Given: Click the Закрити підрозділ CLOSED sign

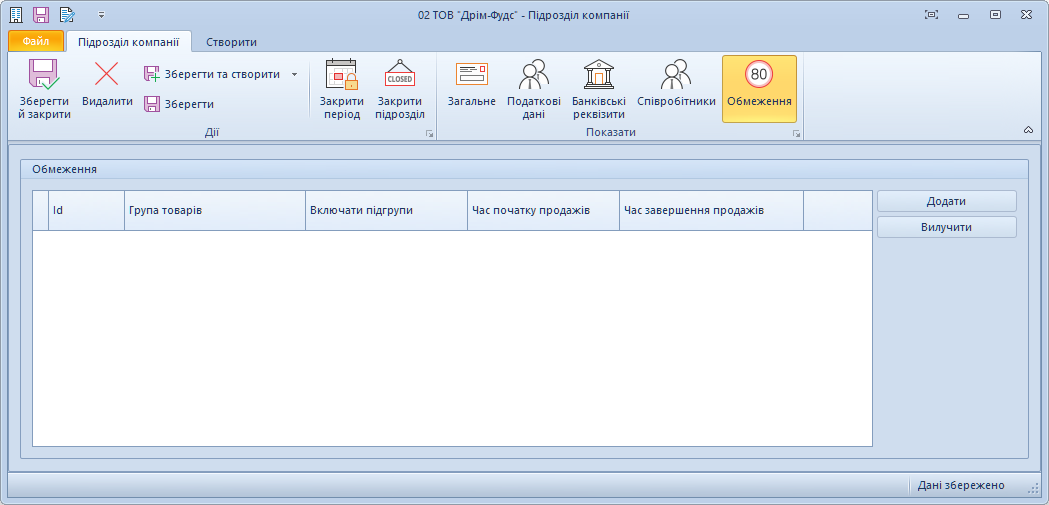Looking at the screenshot, I should pyautogui.click(x=400, y=76).
